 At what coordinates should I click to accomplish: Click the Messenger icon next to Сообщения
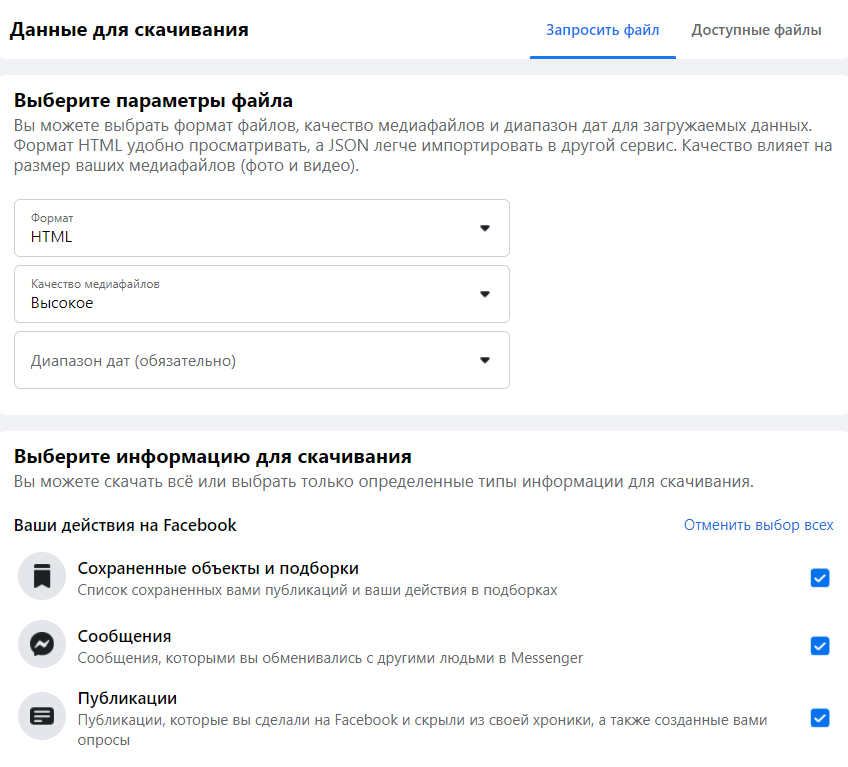pyautogui.click(x=42, y=646)
